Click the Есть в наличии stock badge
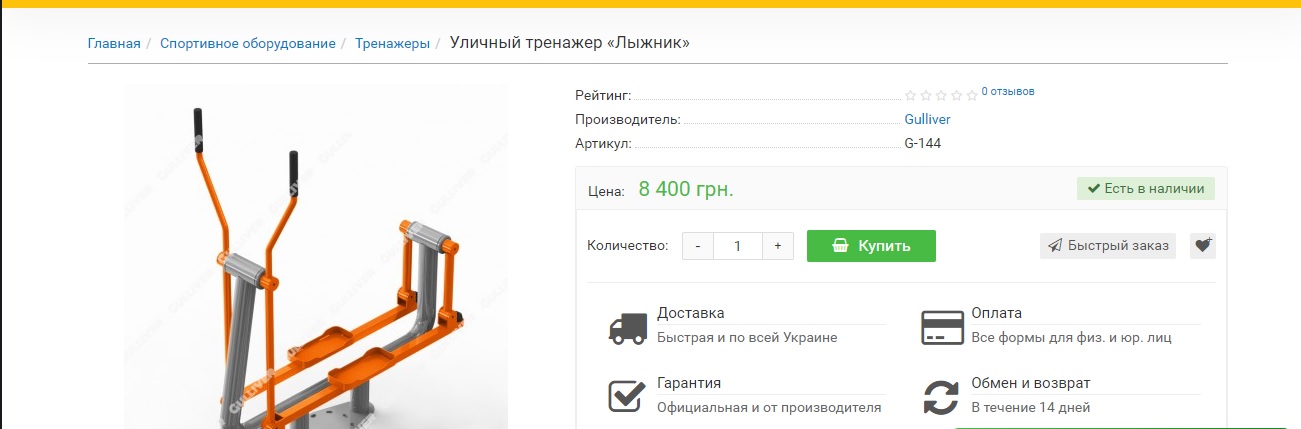This screenshot has height=429, width=1301. tap(1146, 188)
